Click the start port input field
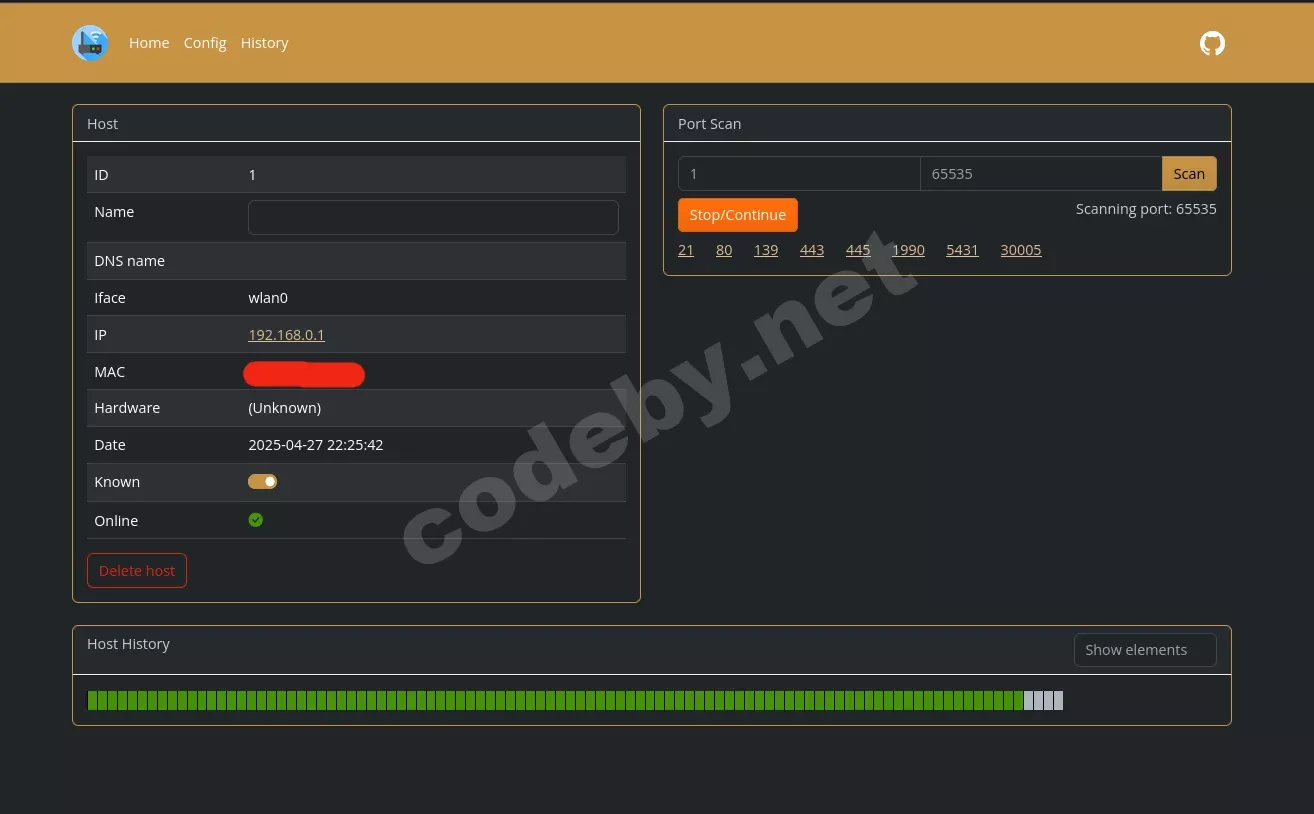Image resolution: width=1314 pixels, height=814 pixels. (798, 173)
